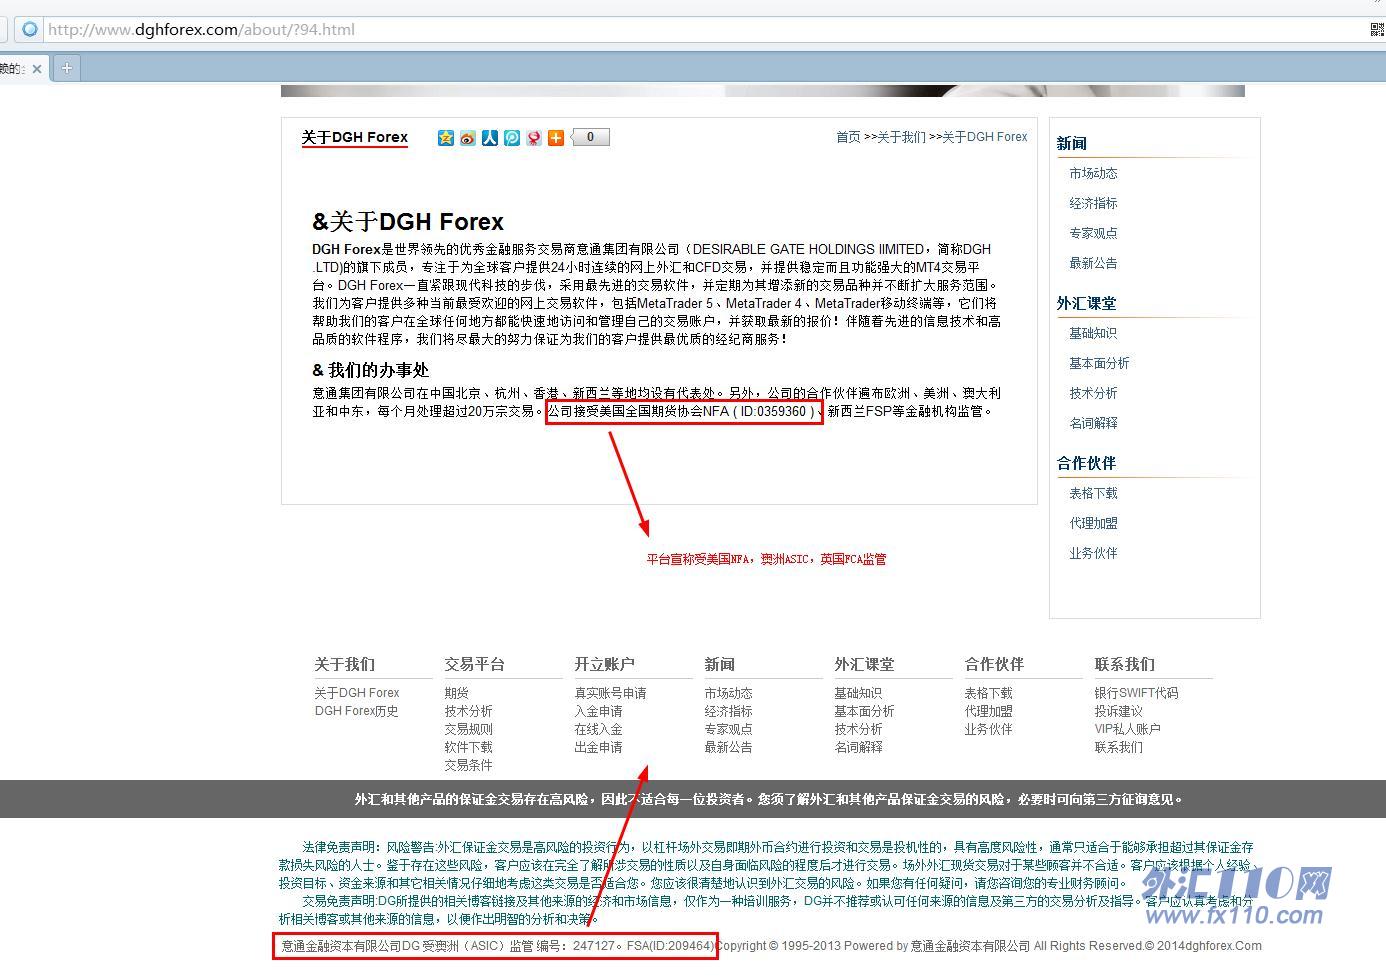Open 名词解释 under footer 外汇课堂
Viewport: 1386px width, 977px height.
pyautogui.click(x=859, y=747)
